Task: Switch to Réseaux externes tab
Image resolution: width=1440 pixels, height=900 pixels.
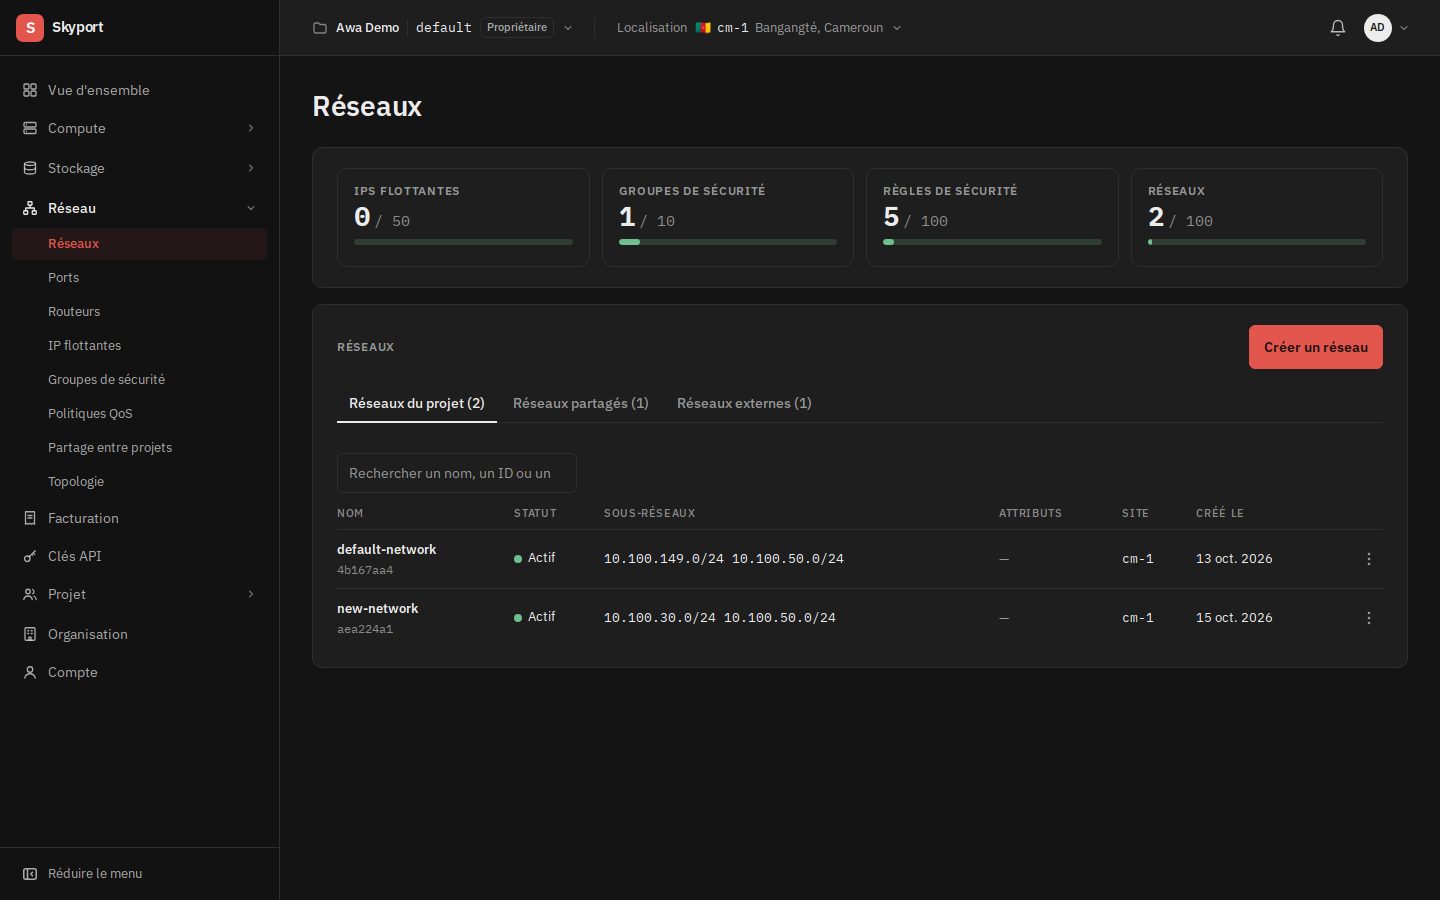Action: (744, 403)
